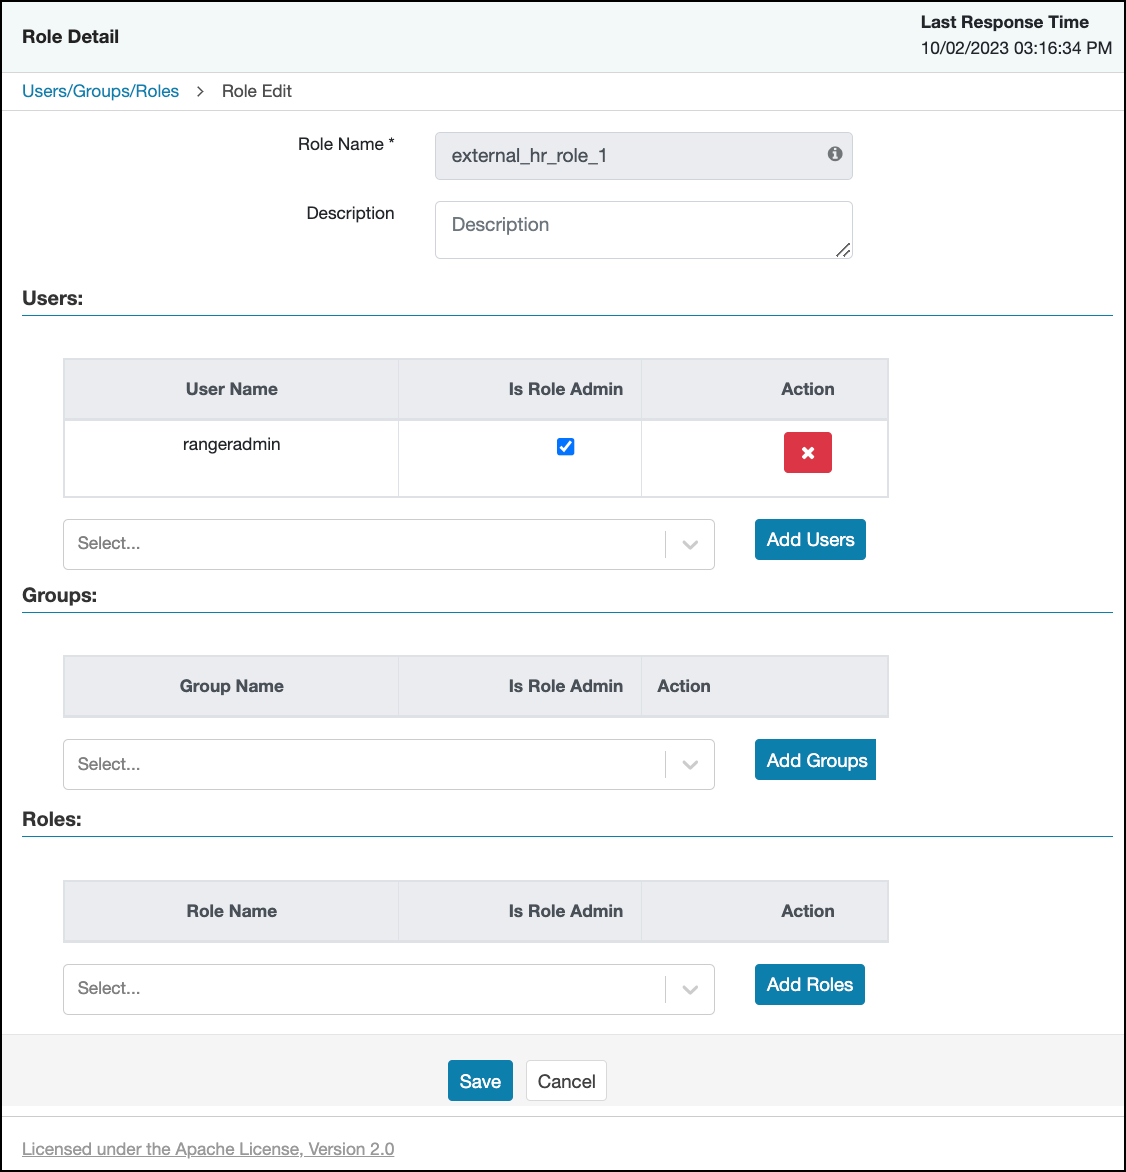Expand the Users select dropdown arrow
This screenshot has width=1126, height=1172.
(690, 545)
